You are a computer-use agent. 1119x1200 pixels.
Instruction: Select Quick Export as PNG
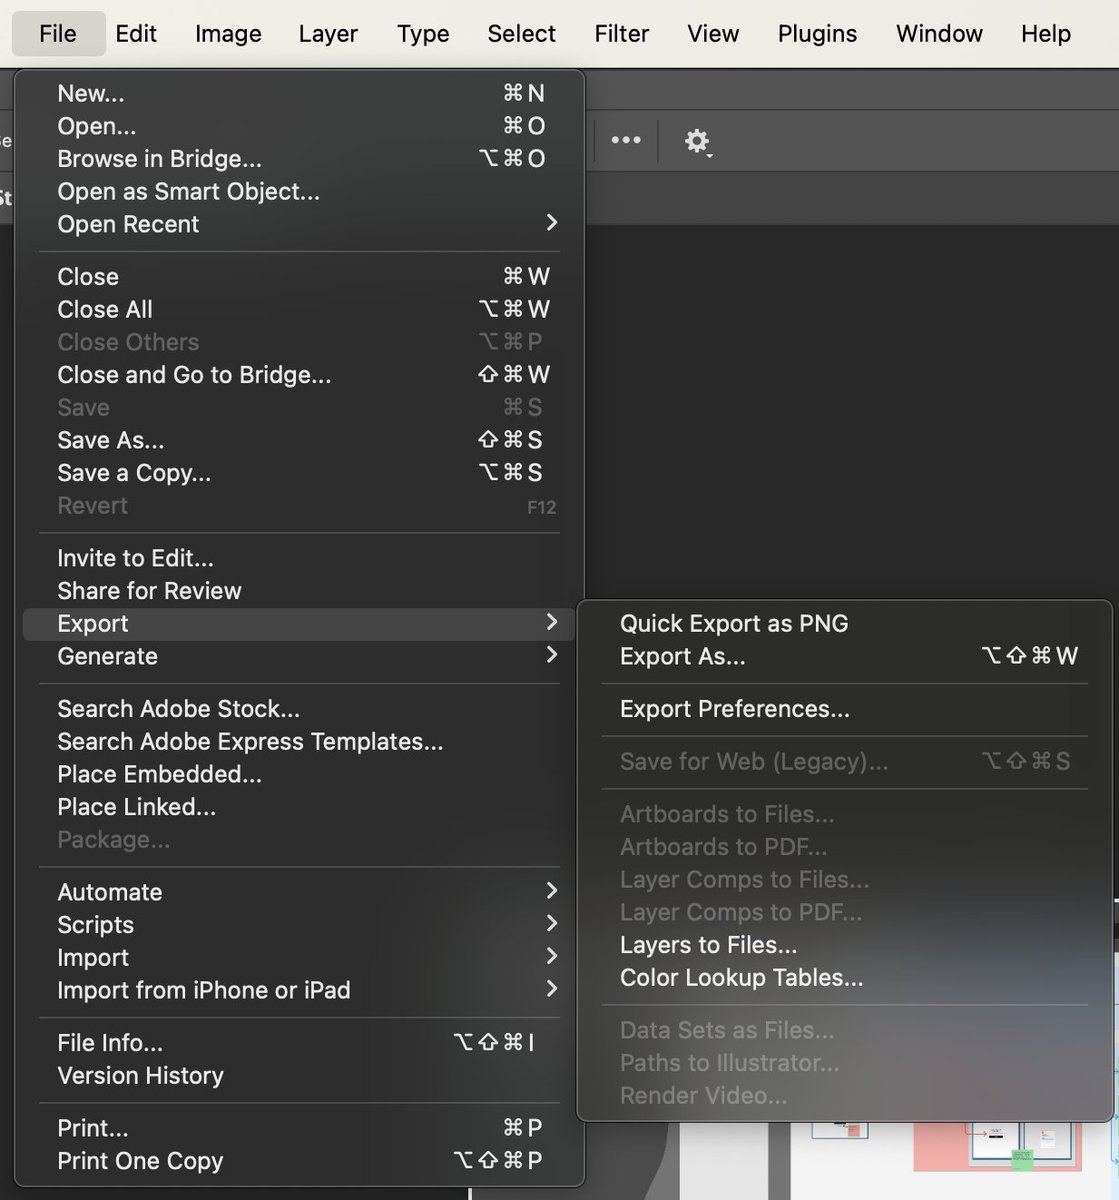coord(845,623)
